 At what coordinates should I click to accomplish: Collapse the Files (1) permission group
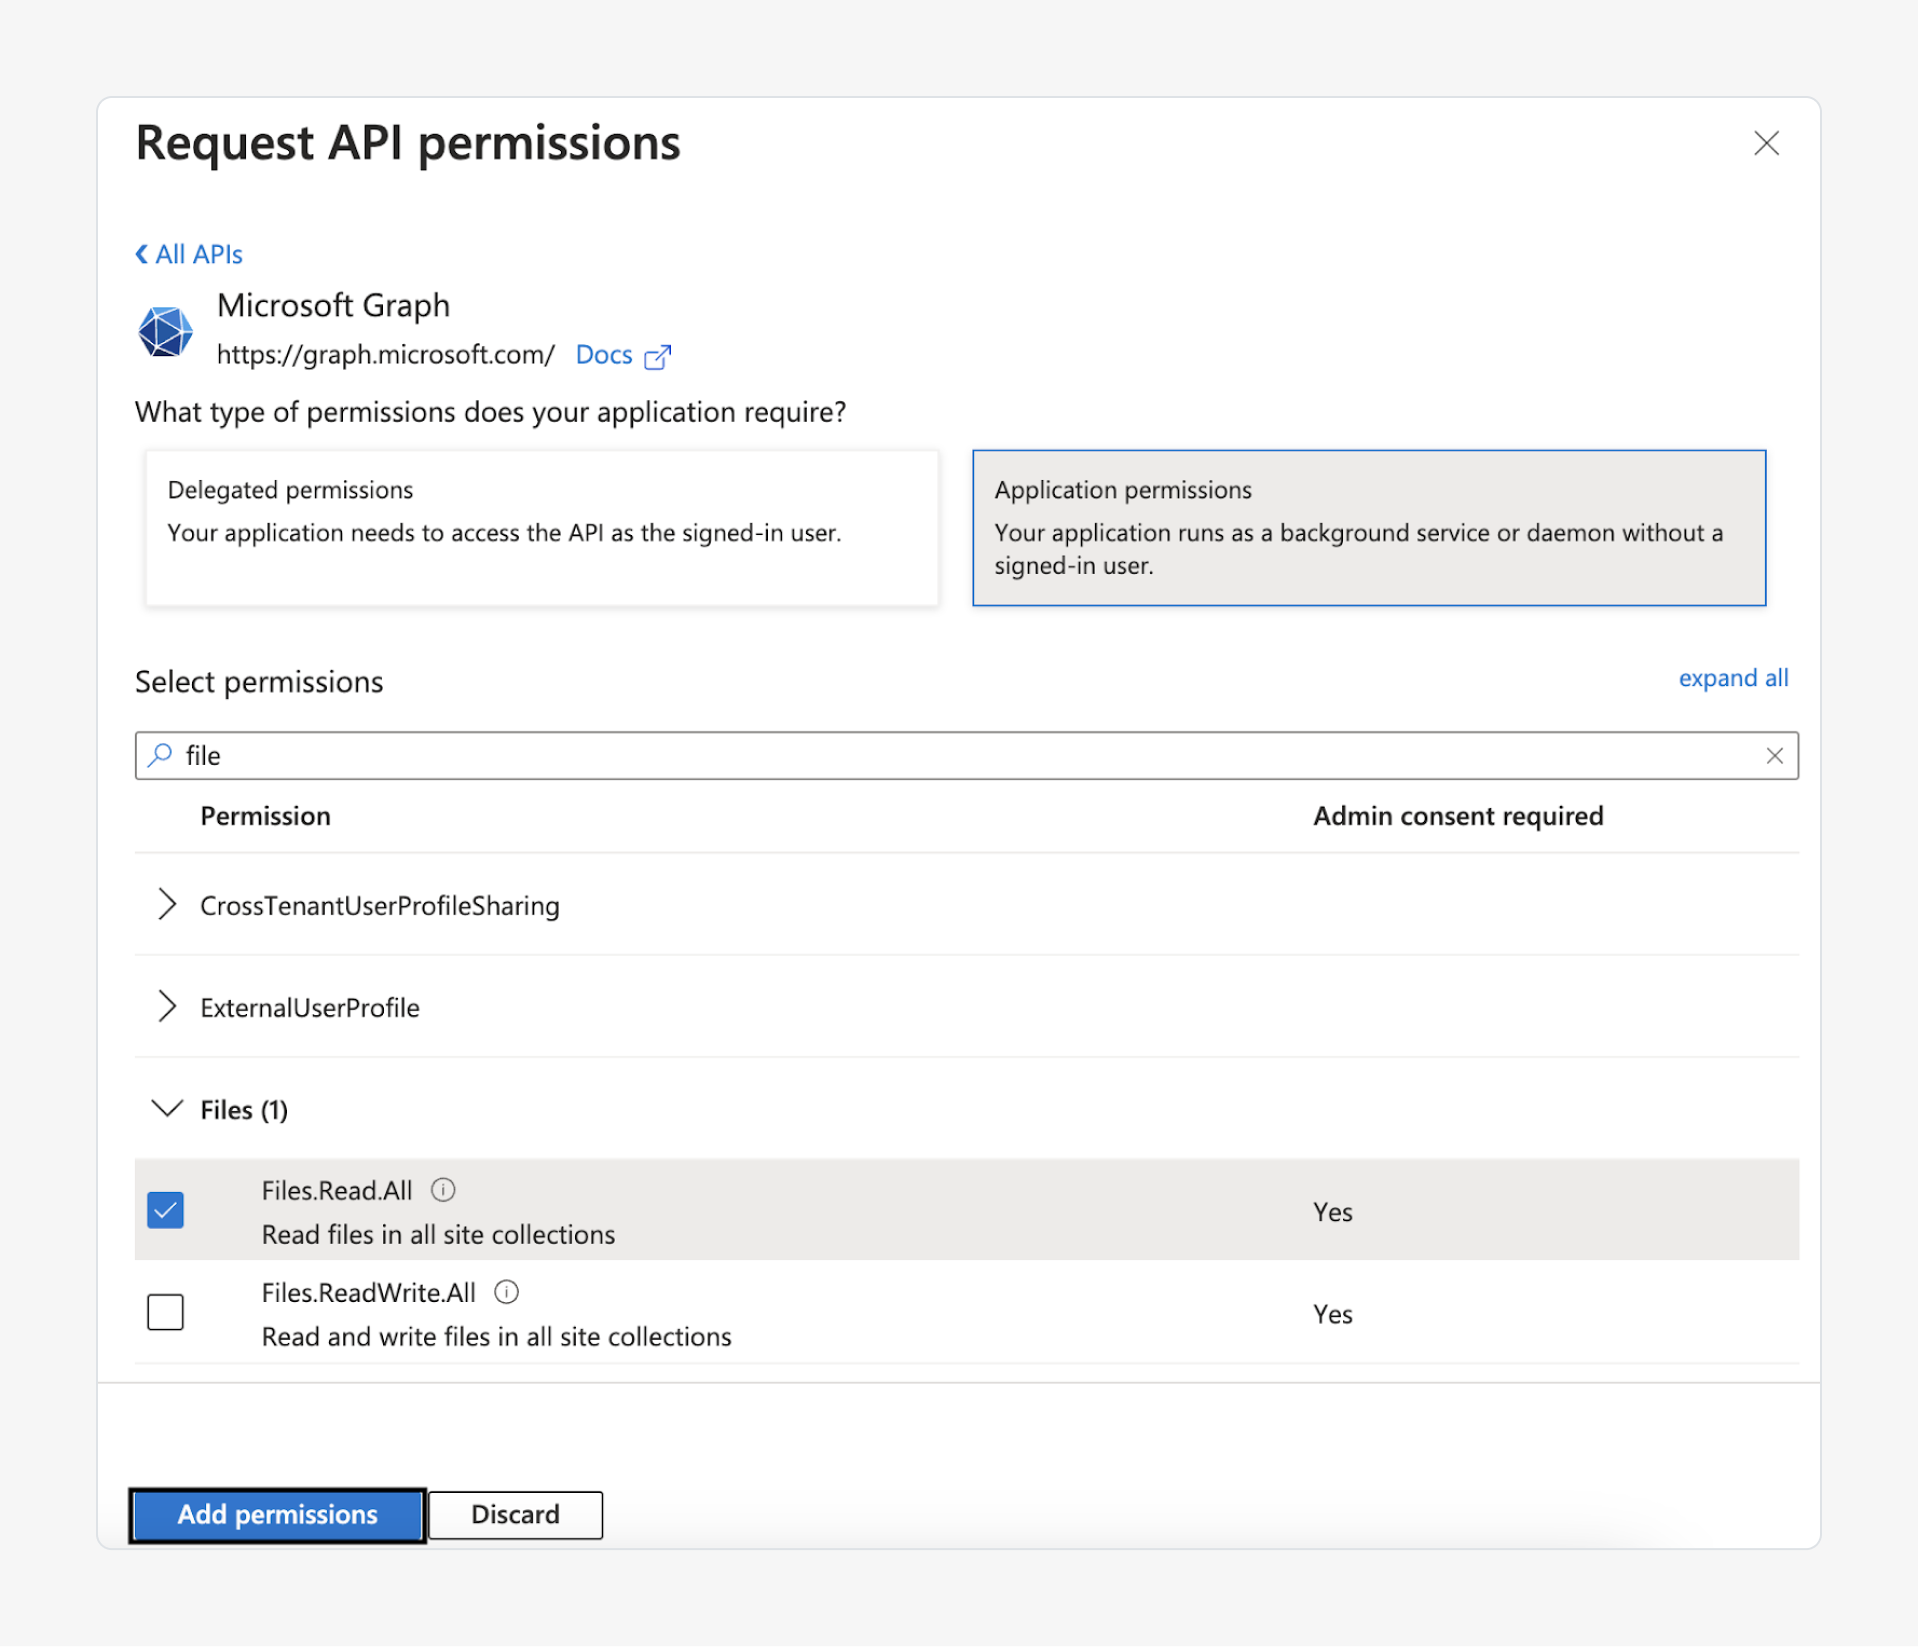coord(167,1109)
